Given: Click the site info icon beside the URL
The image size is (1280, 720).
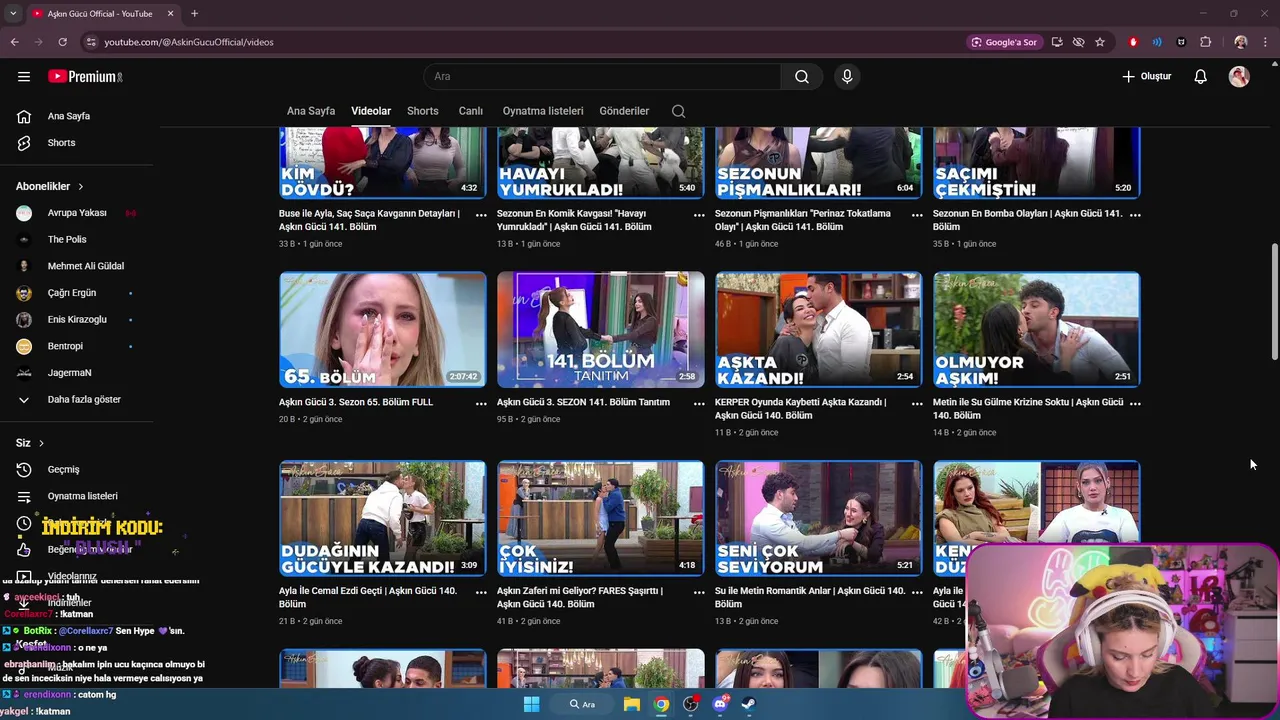Looking at the screenshot, I should coord(91,42).
